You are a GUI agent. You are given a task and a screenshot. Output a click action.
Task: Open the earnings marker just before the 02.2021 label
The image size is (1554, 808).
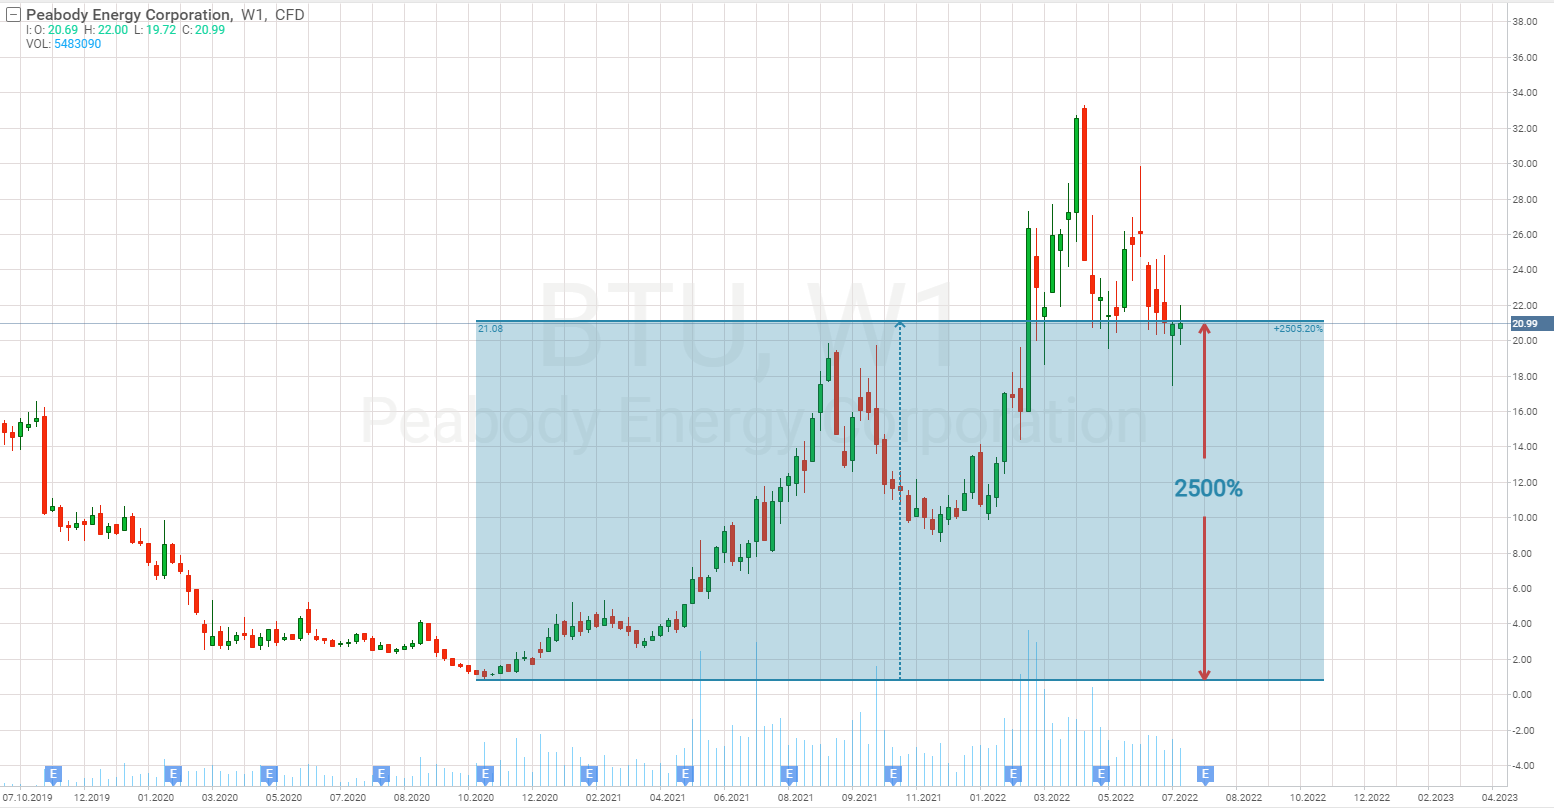click(589, 773)
